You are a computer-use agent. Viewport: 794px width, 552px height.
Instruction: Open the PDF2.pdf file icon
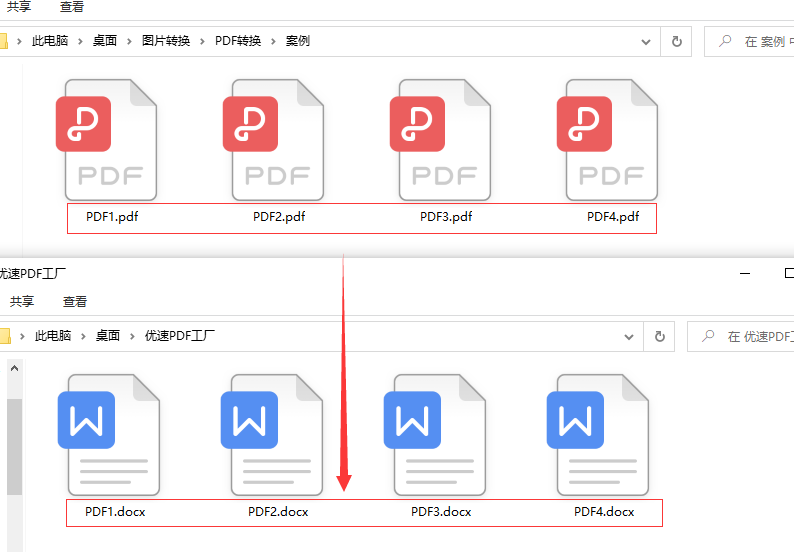(274, 140)
